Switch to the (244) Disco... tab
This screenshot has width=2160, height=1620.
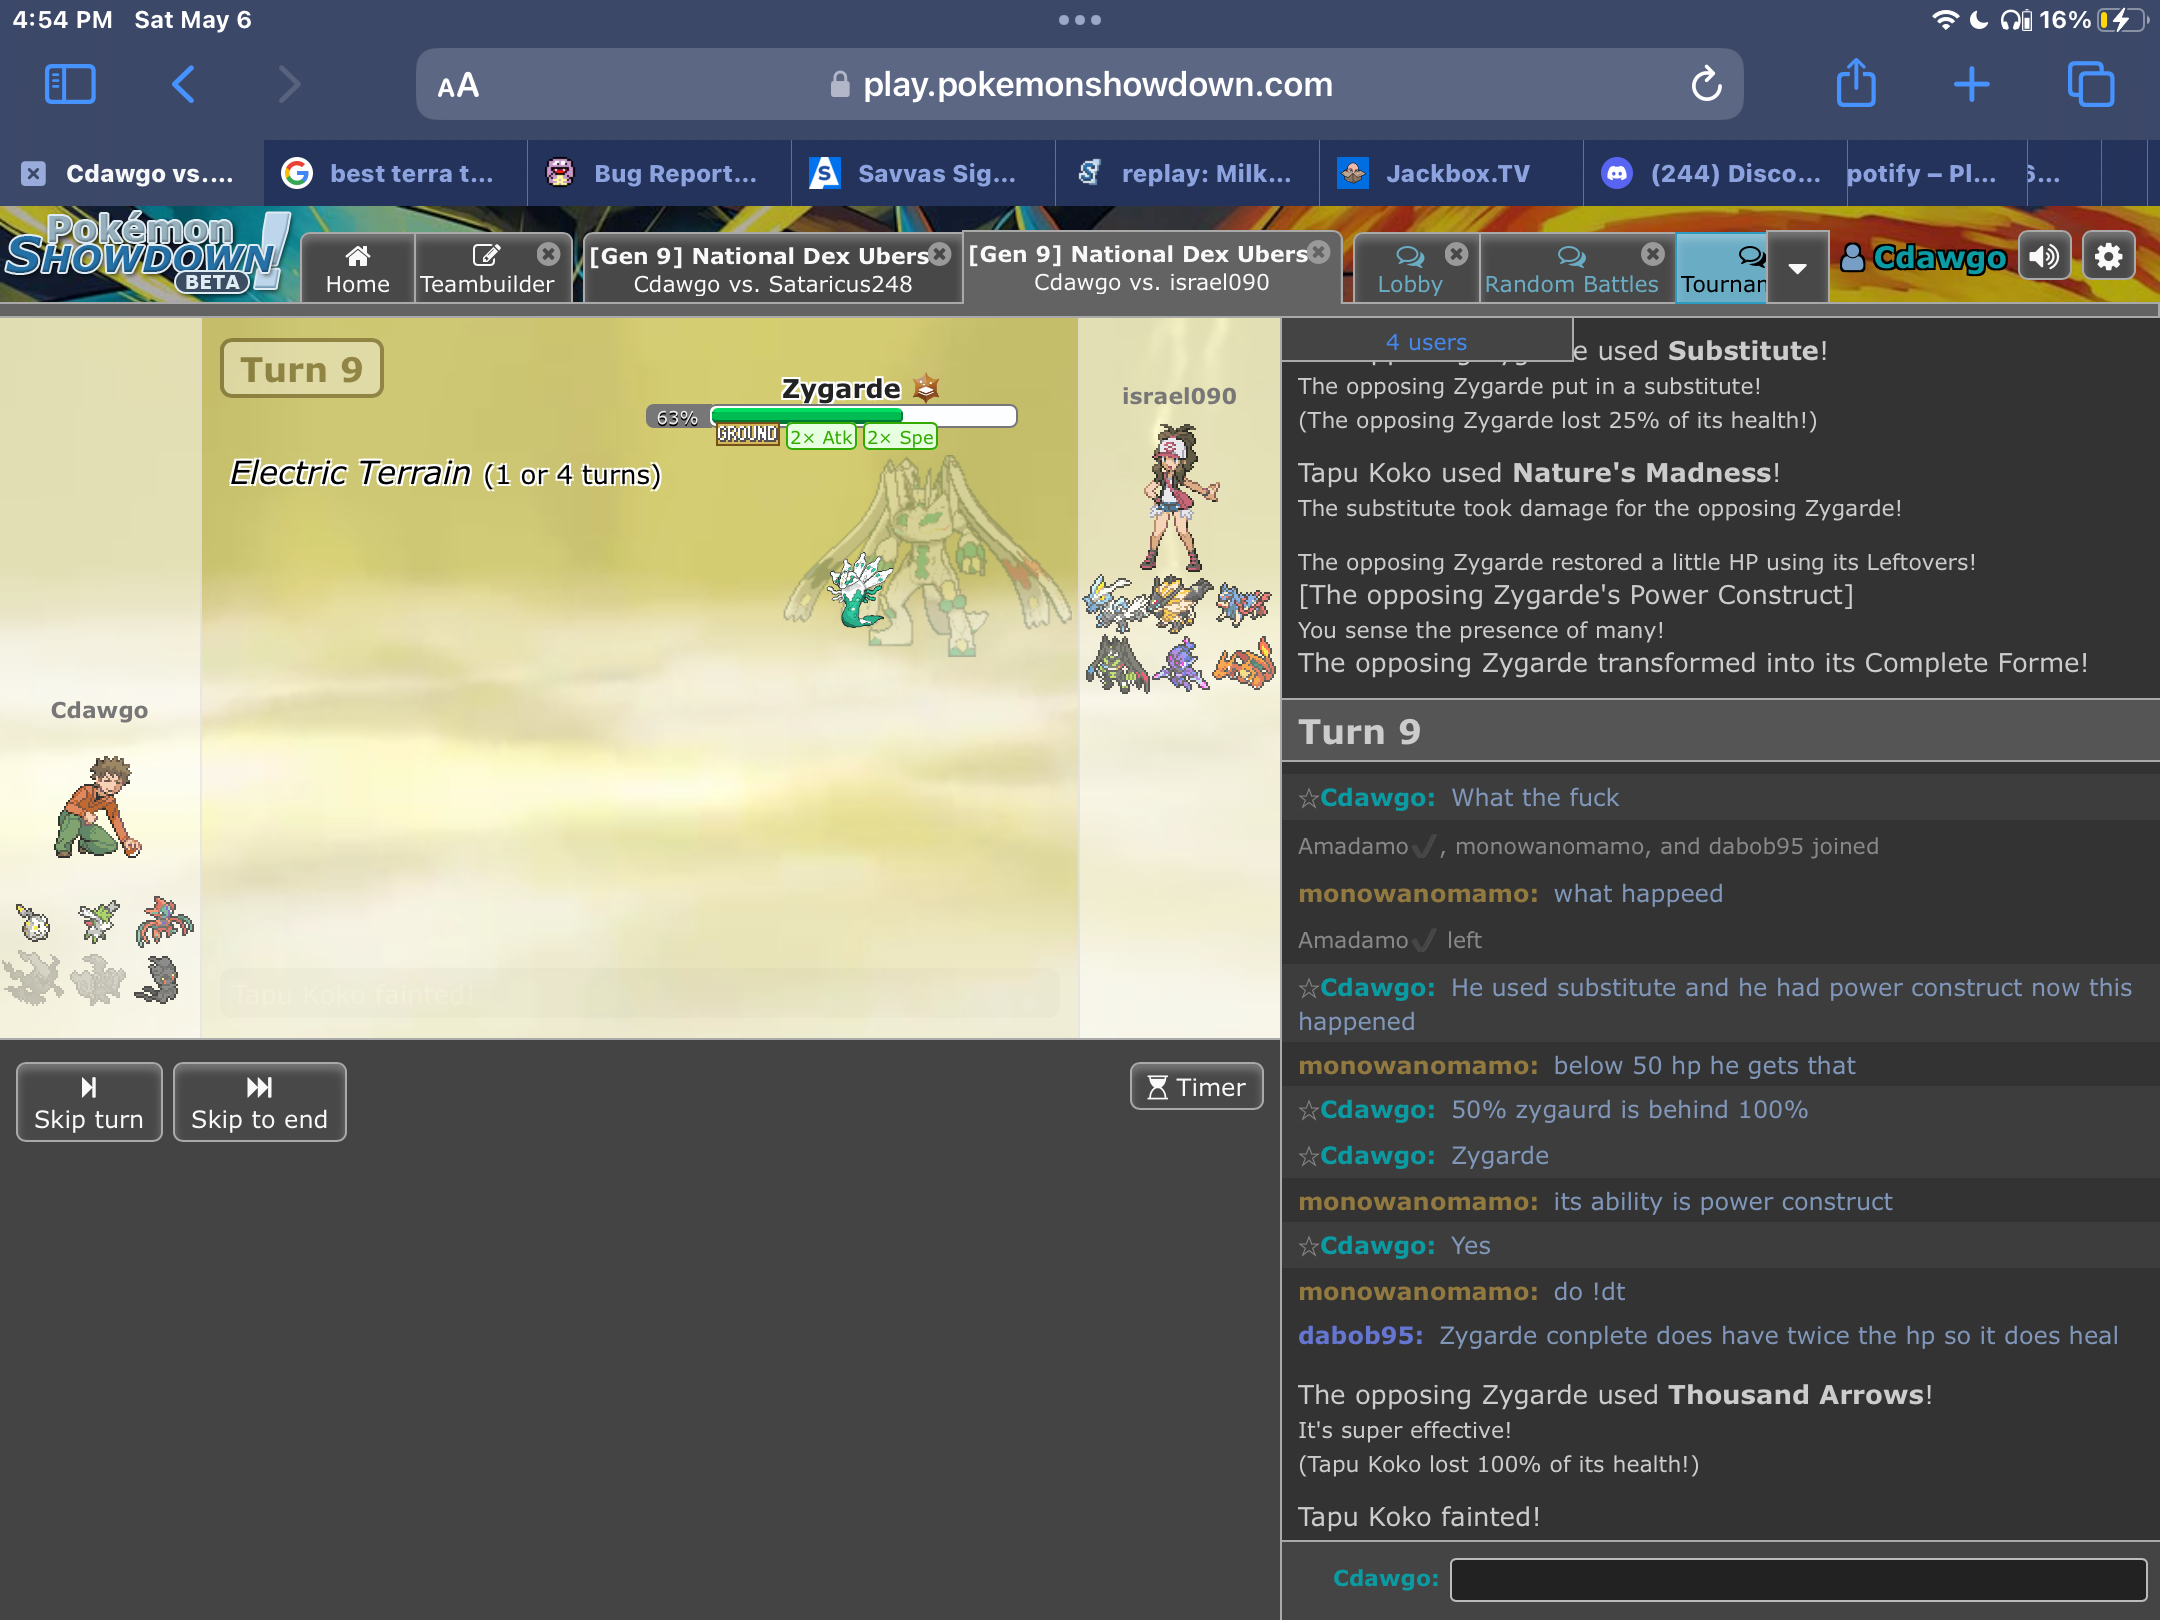point(1716,173)
